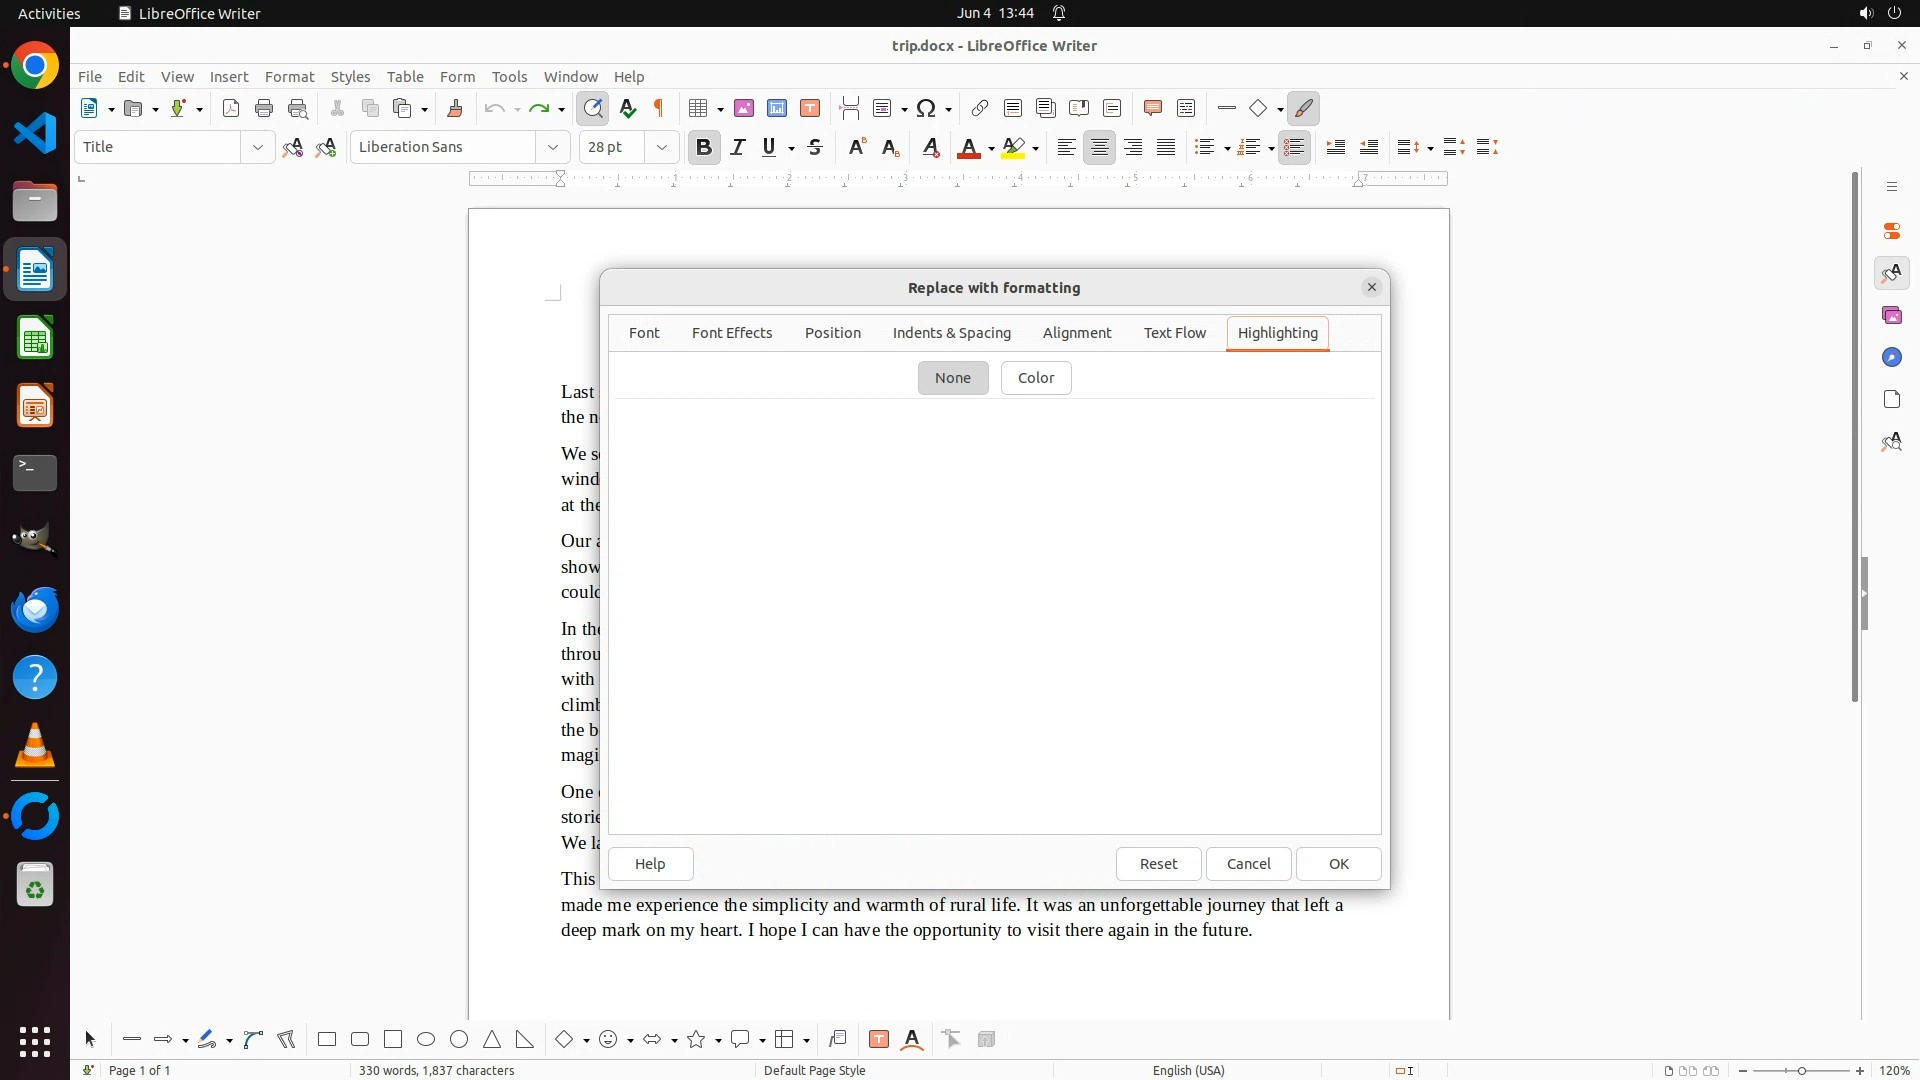Screen dimensions: 1920x1080
Task: Click the Insert Hyperlink icon
Action: pos(980,109)
